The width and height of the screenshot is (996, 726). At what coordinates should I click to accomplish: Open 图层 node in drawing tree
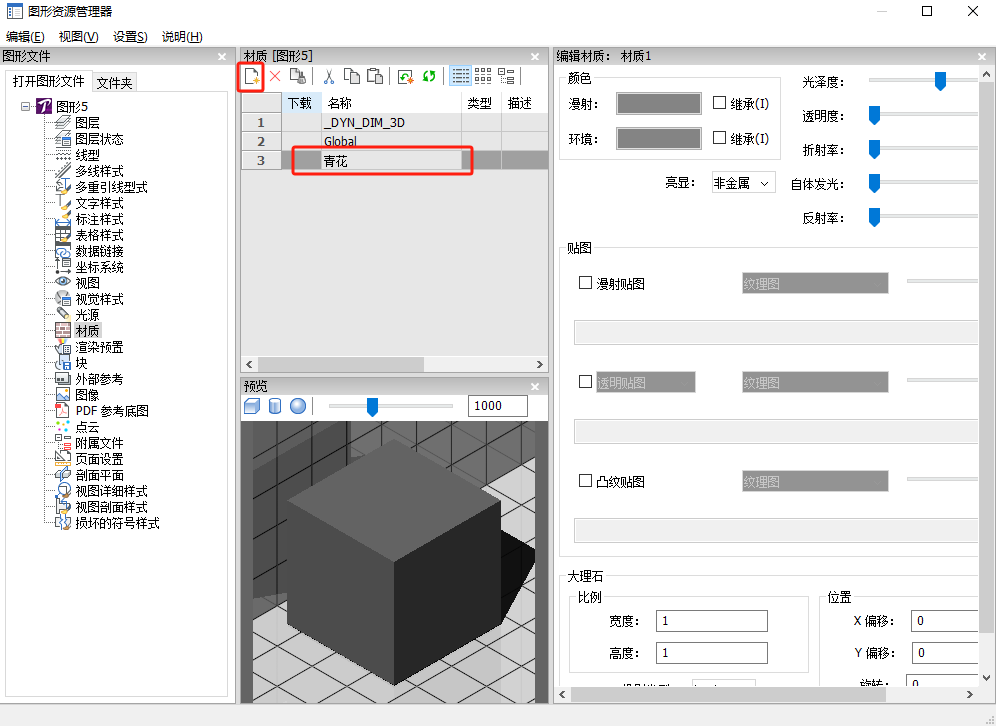pos(87,123)
